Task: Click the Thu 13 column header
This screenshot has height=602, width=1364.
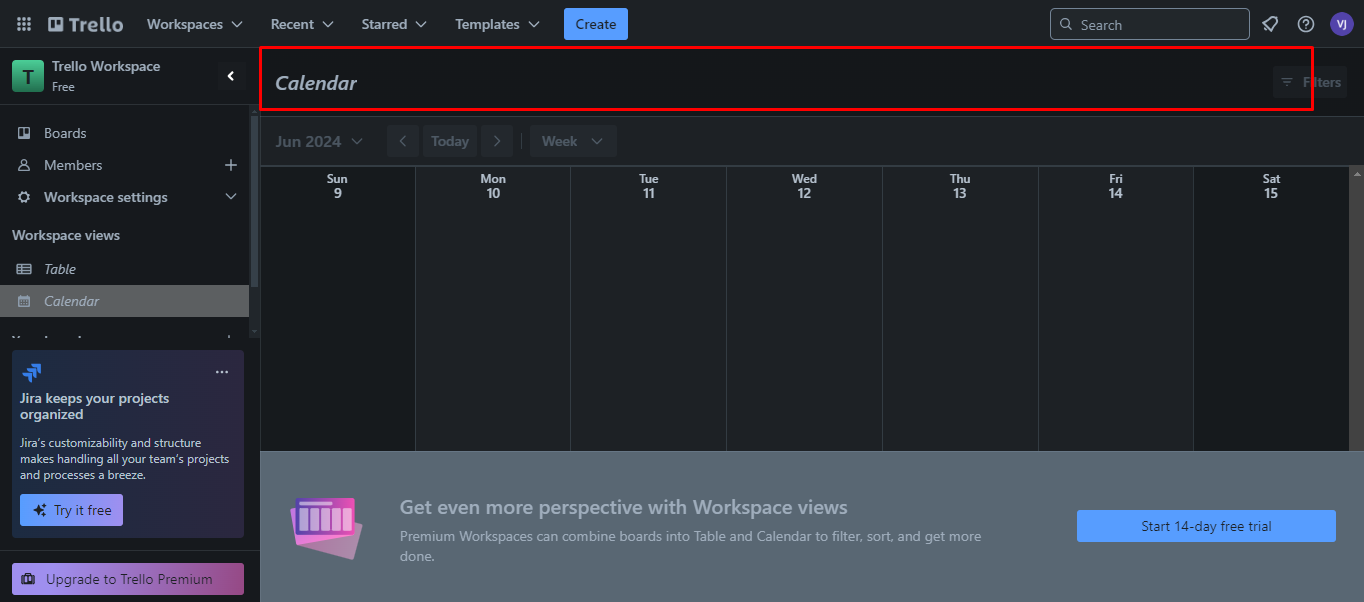Action: click(960, 186)
